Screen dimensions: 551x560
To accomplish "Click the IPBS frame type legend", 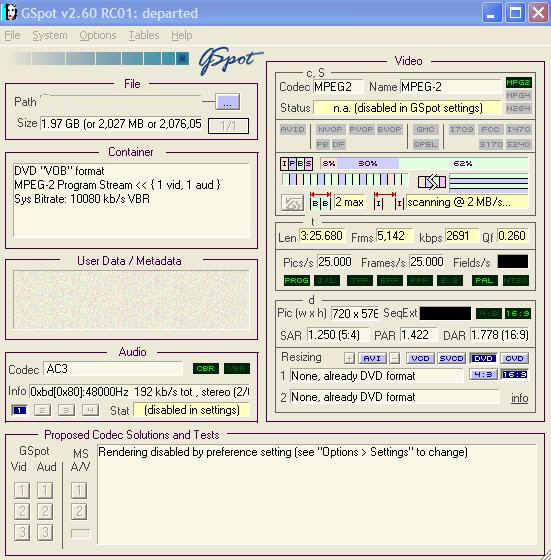I will tap(296, 164).
